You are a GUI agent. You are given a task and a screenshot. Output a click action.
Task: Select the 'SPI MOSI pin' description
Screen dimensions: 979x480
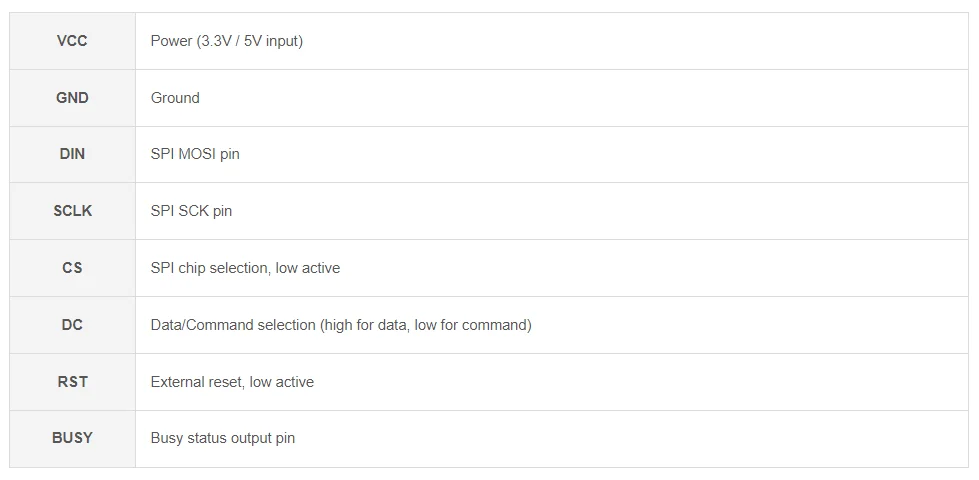[195, 154]
